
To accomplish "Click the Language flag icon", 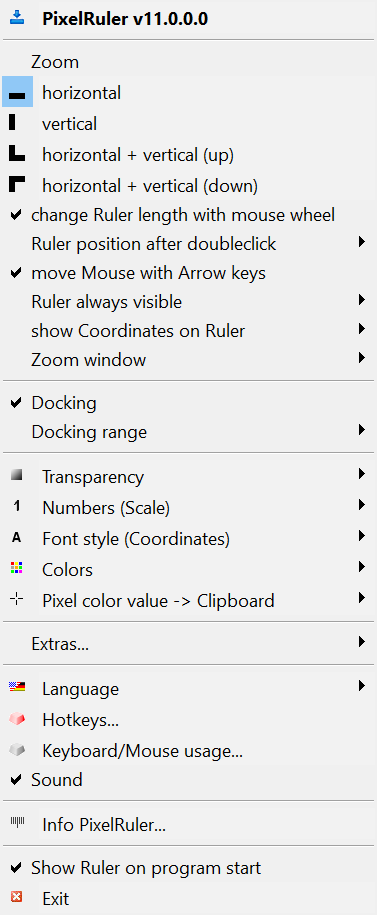I will click(x=17, y=688).
